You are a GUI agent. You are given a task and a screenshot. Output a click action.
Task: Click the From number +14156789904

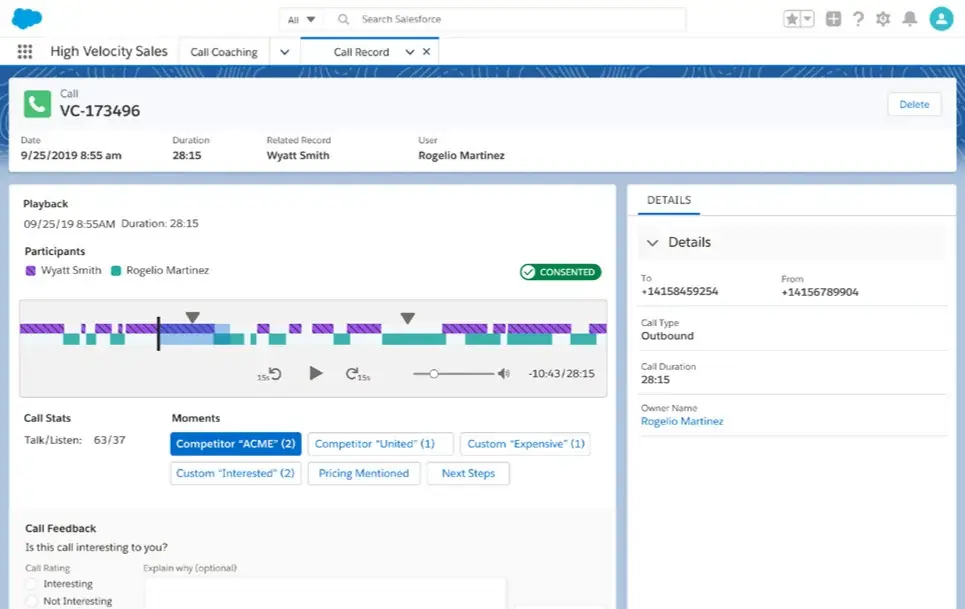point(820,292)
